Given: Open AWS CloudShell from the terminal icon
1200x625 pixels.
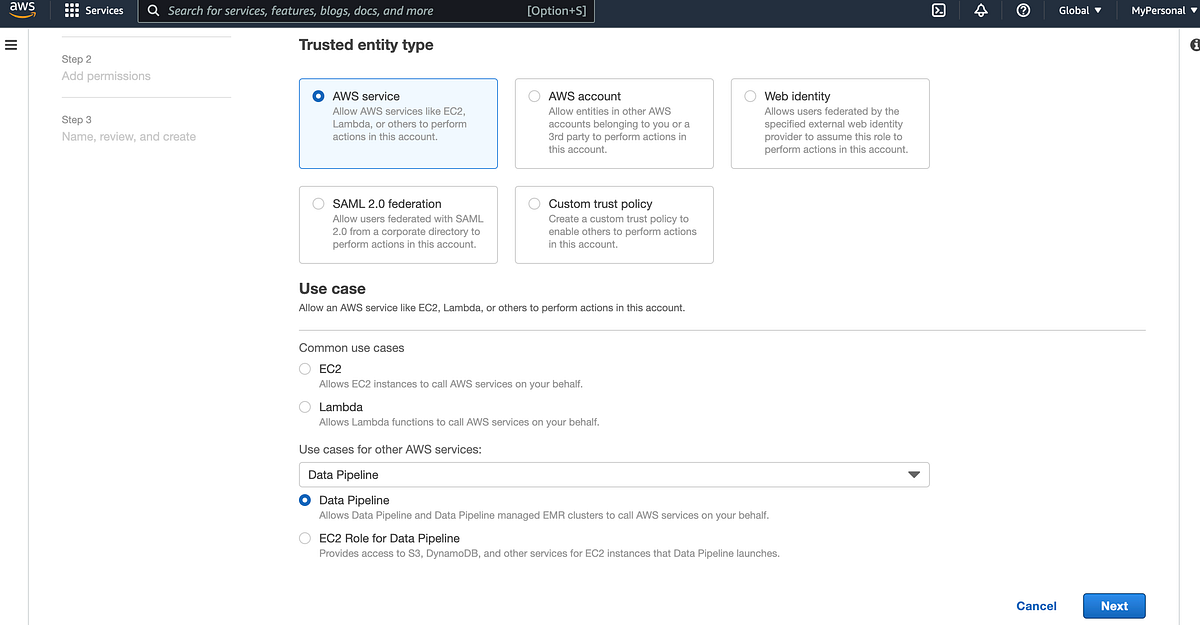Looking at the screenshot, I should (x=938, y=11).
